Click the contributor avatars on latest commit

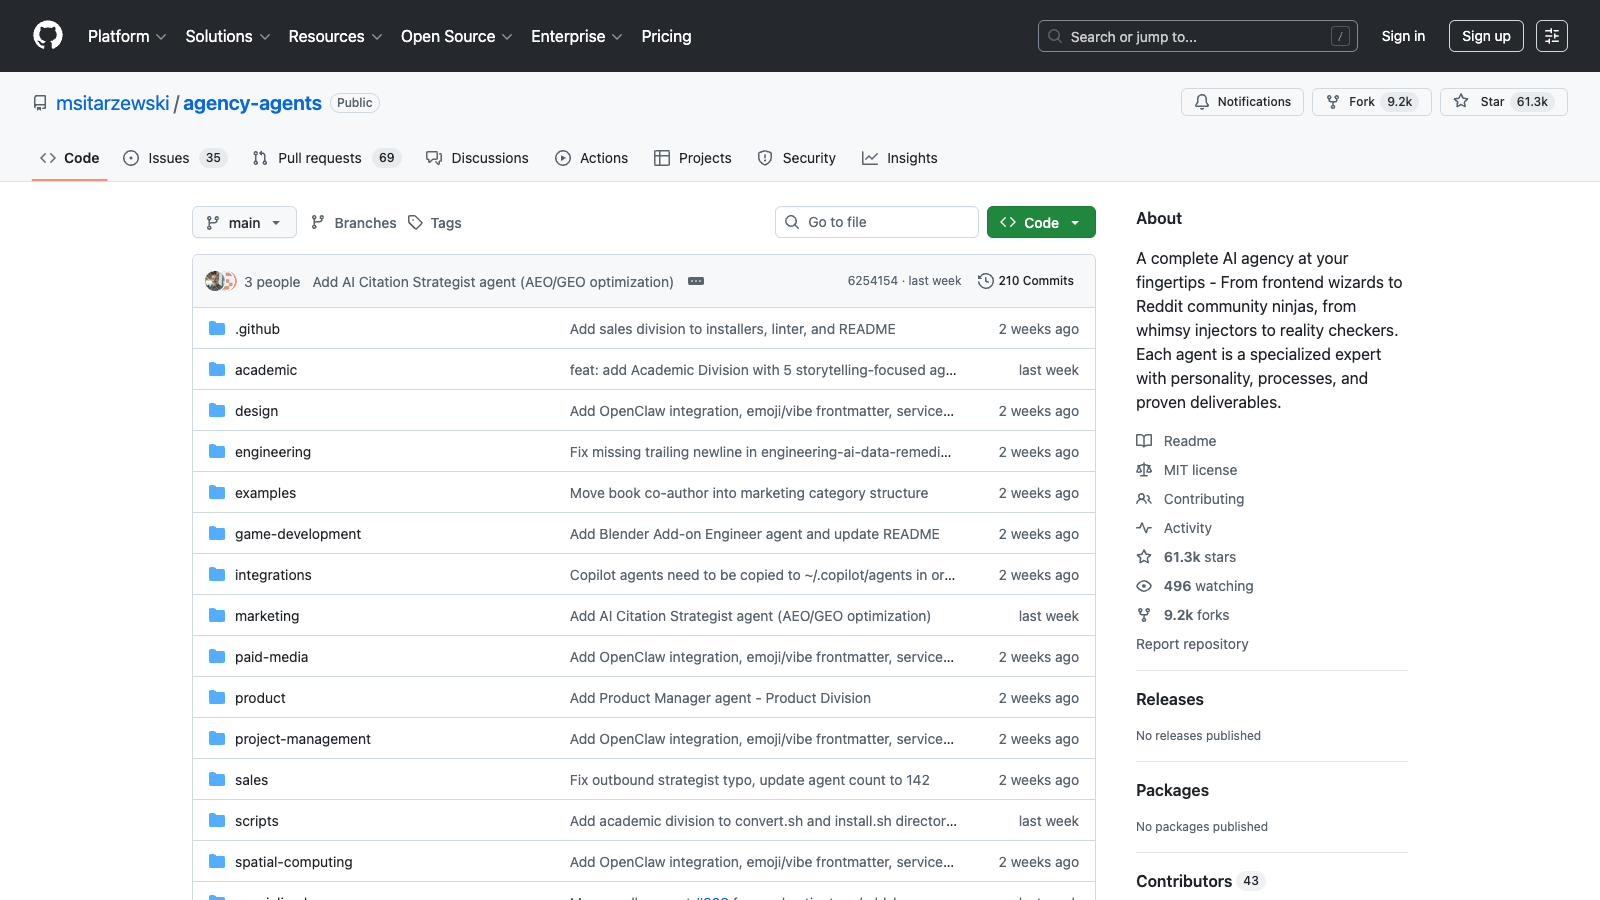click(x=221, y=281)
